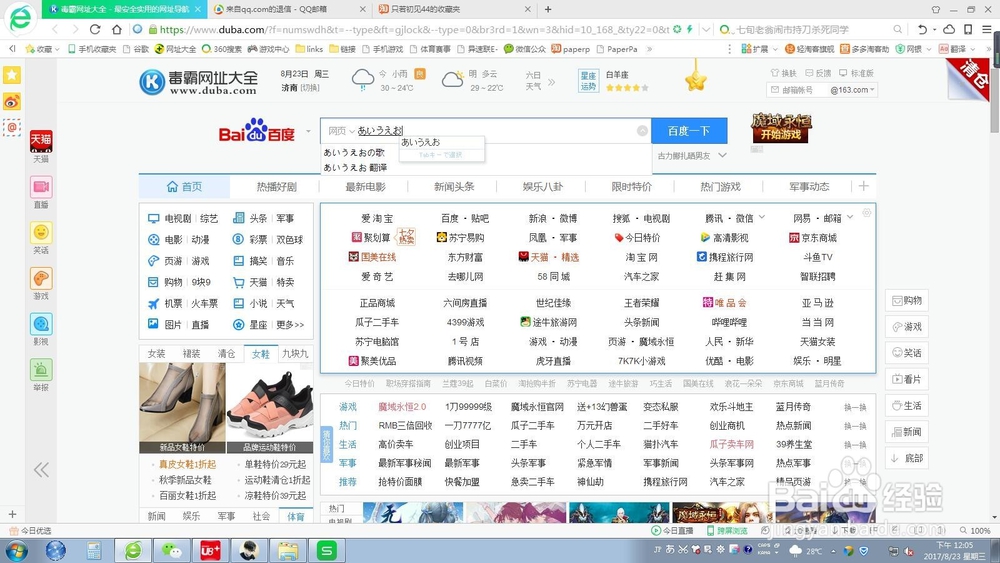Screen dimensions: 1000x563
Task: Click the browser search magnifier icon
Action: click(x=897, y=29)
